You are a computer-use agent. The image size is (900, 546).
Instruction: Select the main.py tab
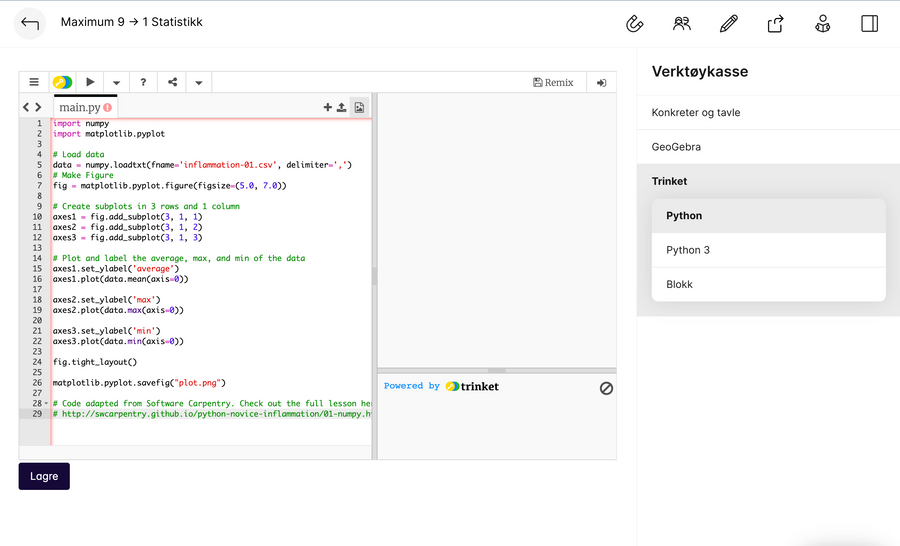(85, 107)
